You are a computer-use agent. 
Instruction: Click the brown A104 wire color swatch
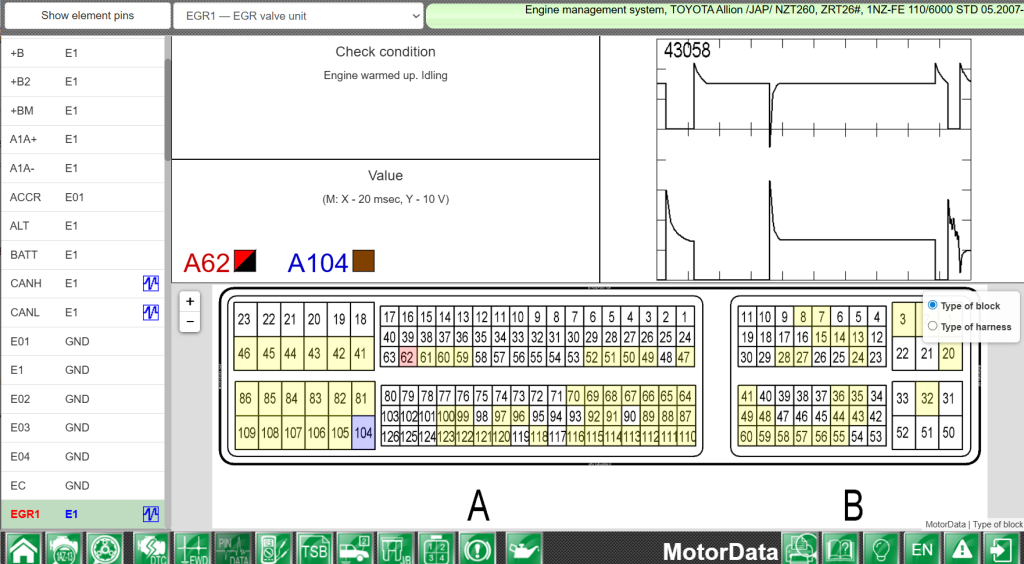coord(363,260)
